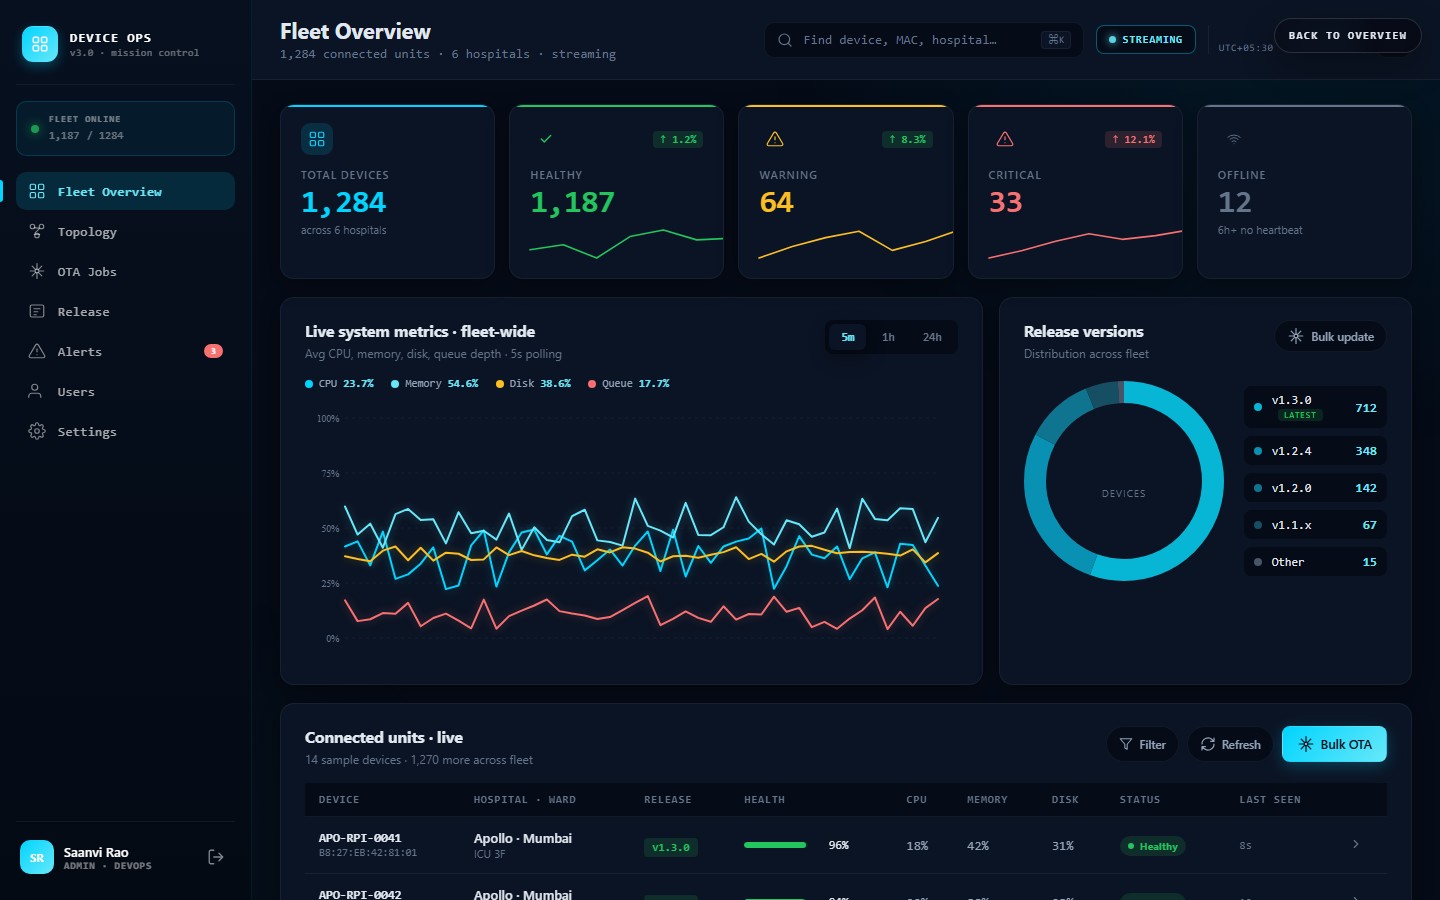Screen dimensions: 1440x900
Task: Click the Alerts triangle icon
Action: pyautogui.click(x=37, y=351)
